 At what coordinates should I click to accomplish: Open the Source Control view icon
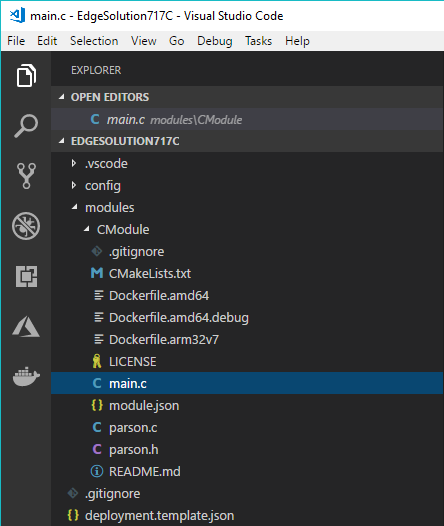pyautogui.click(x=26, y=176)
